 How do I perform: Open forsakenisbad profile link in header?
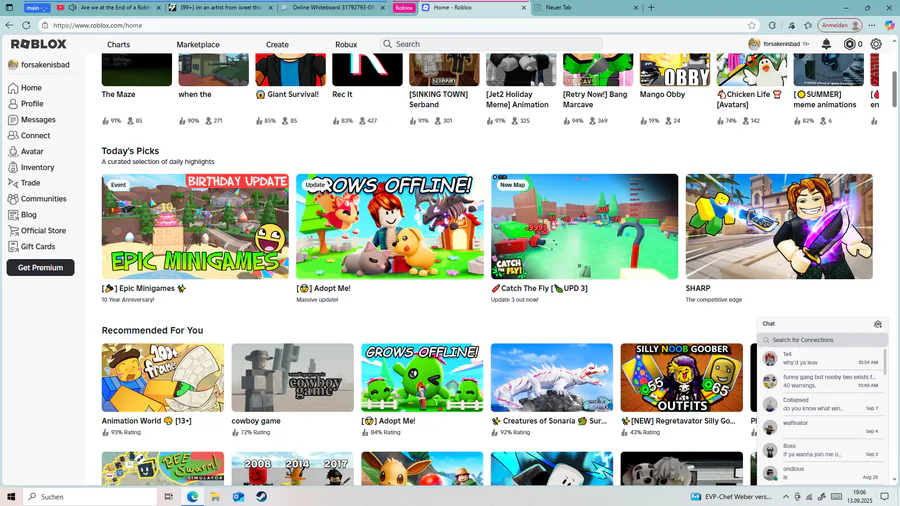[x=778, y=44]
